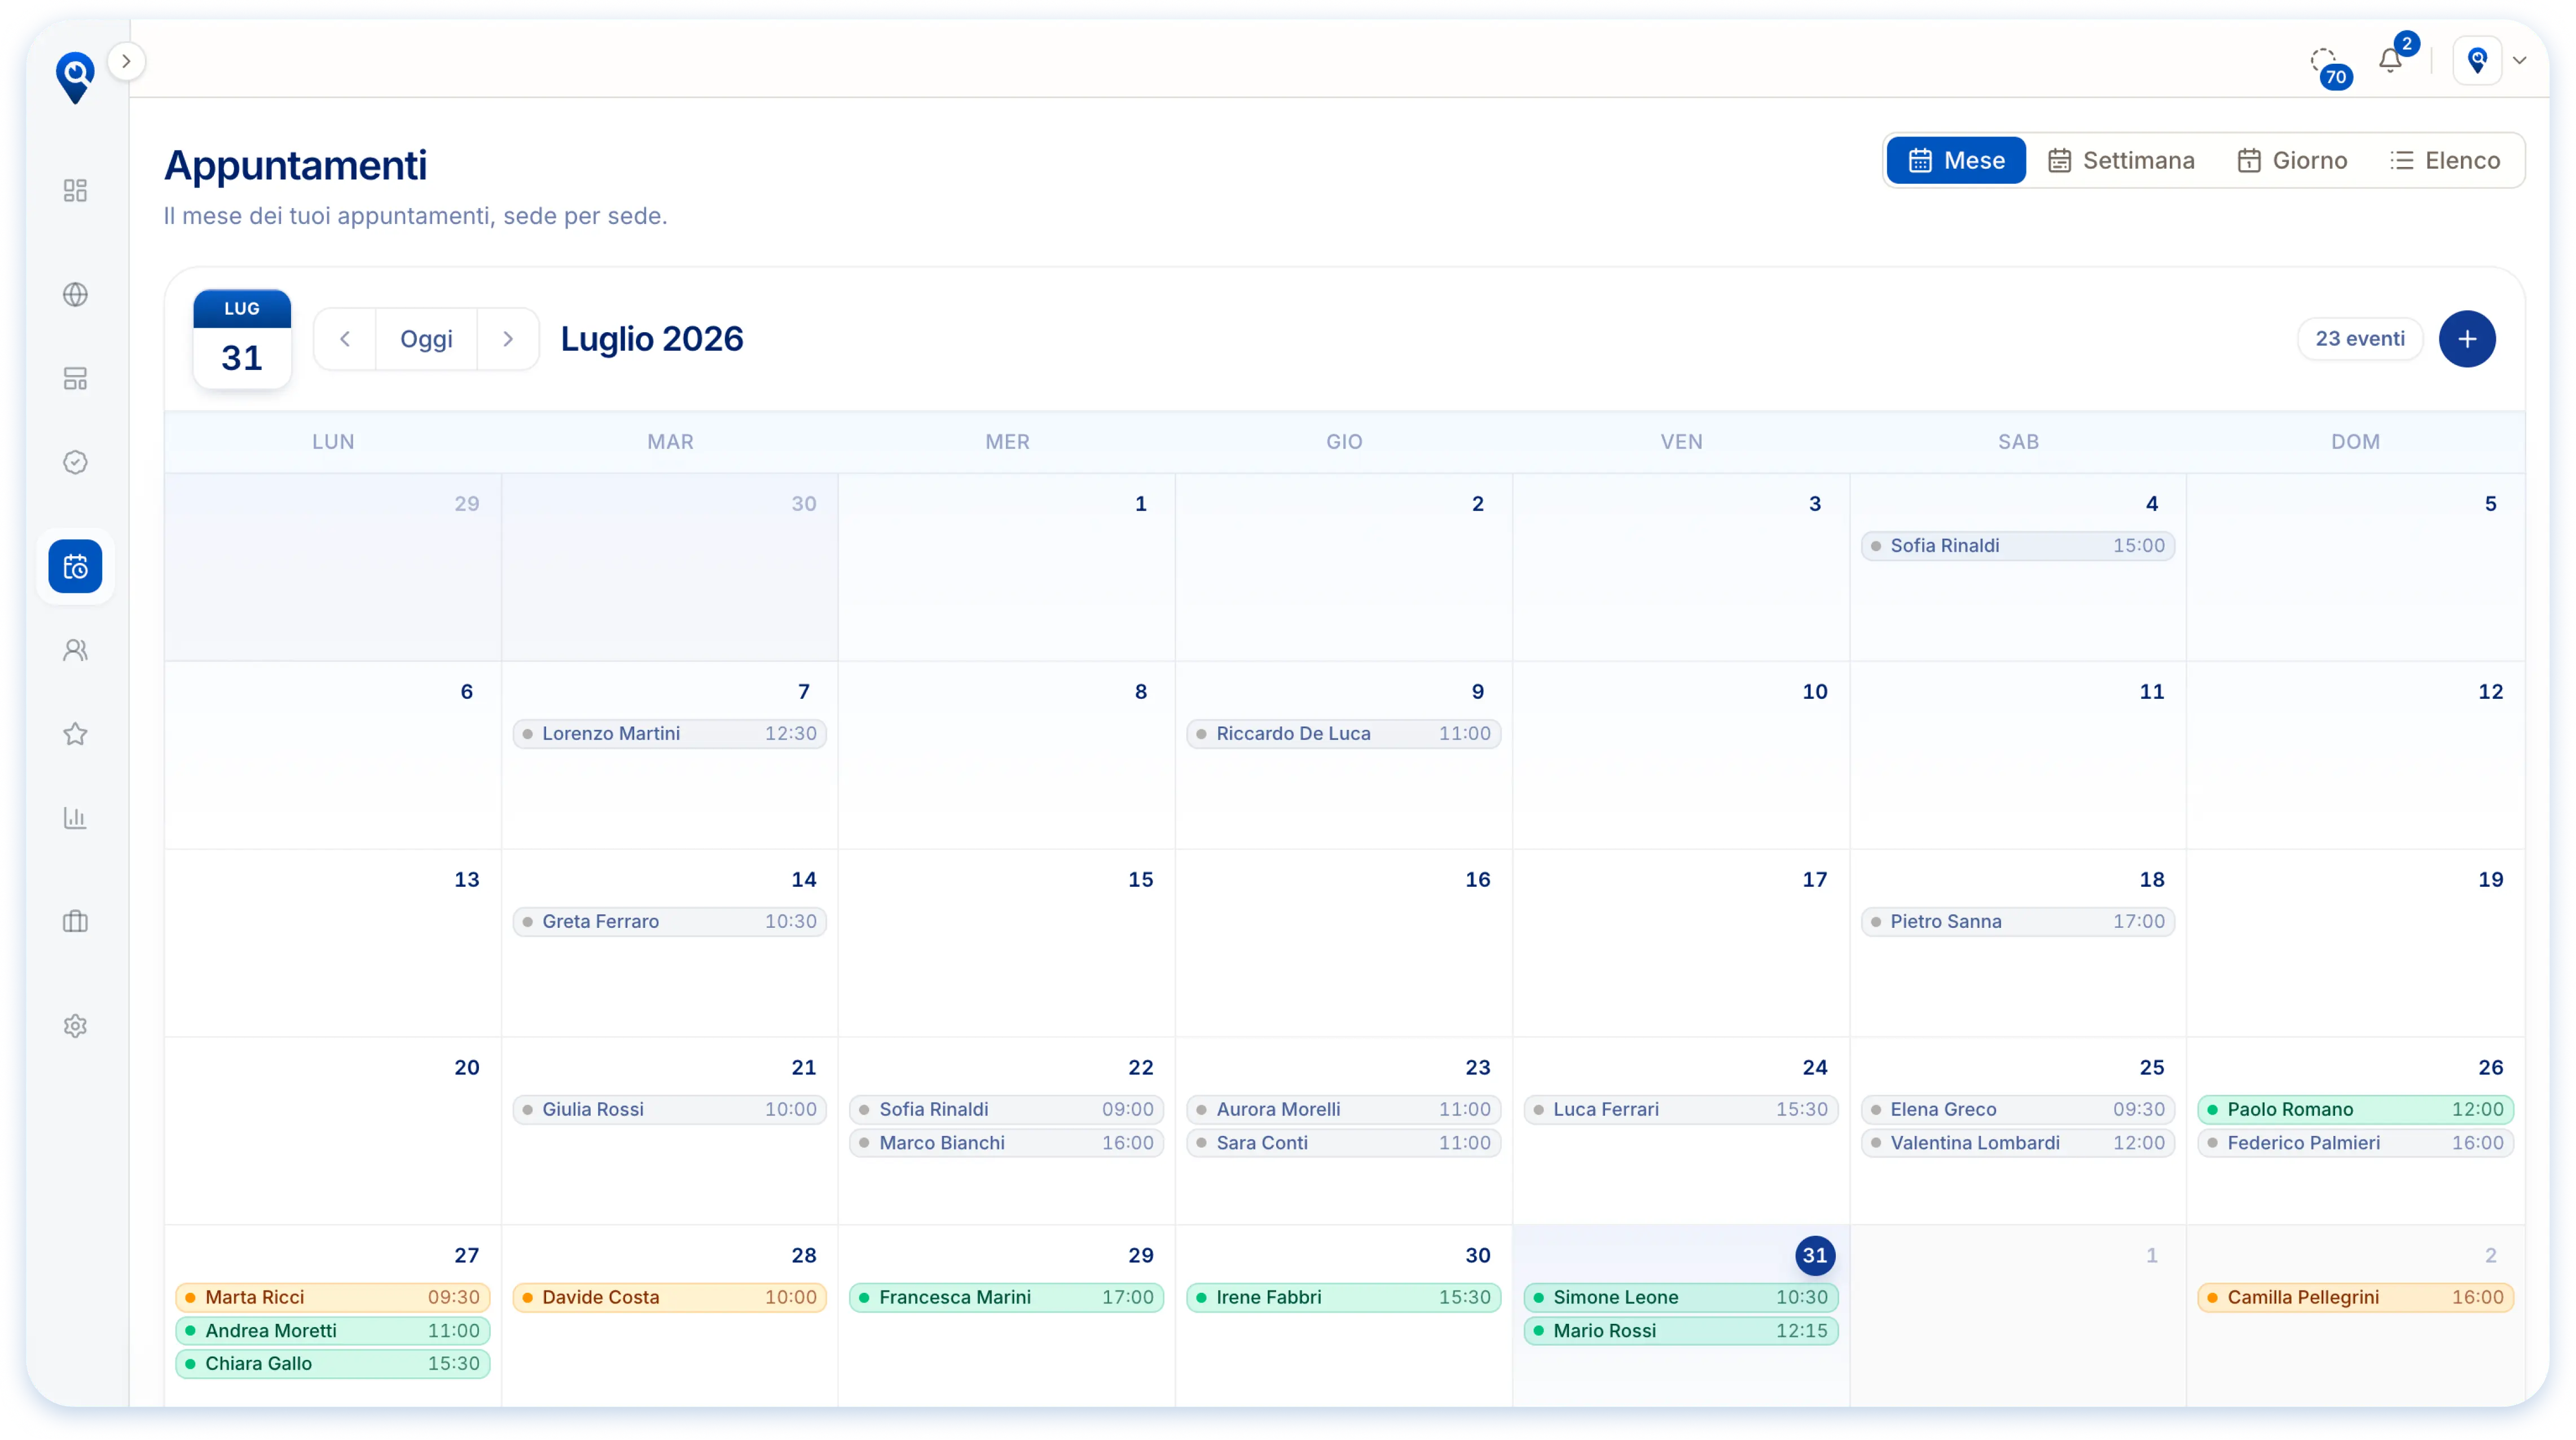This screenshot has height=1440, width=2576.
Task: Open Pietro Sanna 17:00 appointment
Action: [2018, 922]
